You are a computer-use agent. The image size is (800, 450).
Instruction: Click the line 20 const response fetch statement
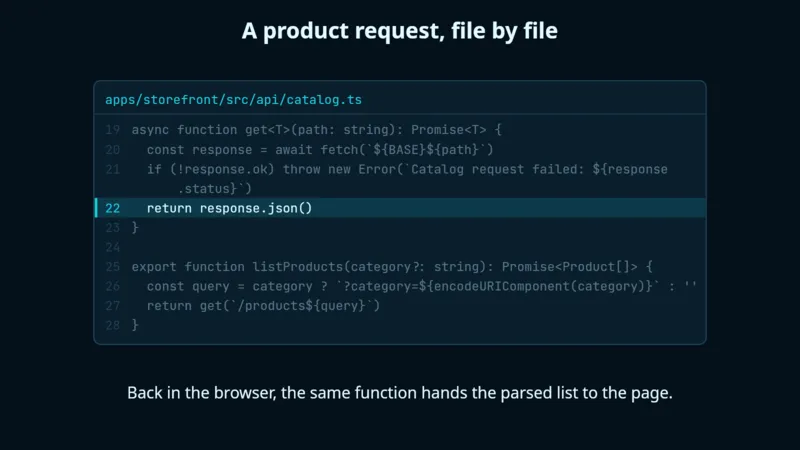pos(320,149)
